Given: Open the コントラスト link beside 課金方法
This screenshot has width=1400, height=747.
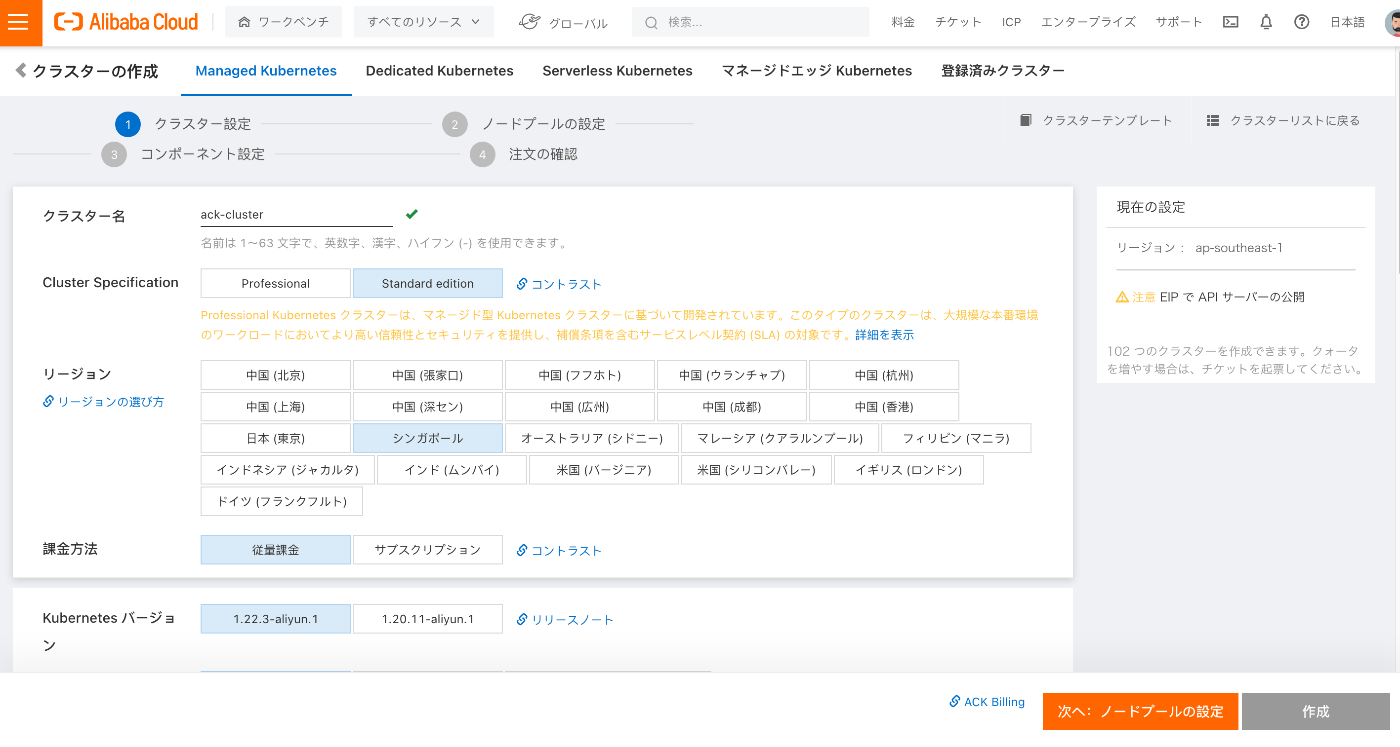Looking at the screenshot, I should click(560, 551).
